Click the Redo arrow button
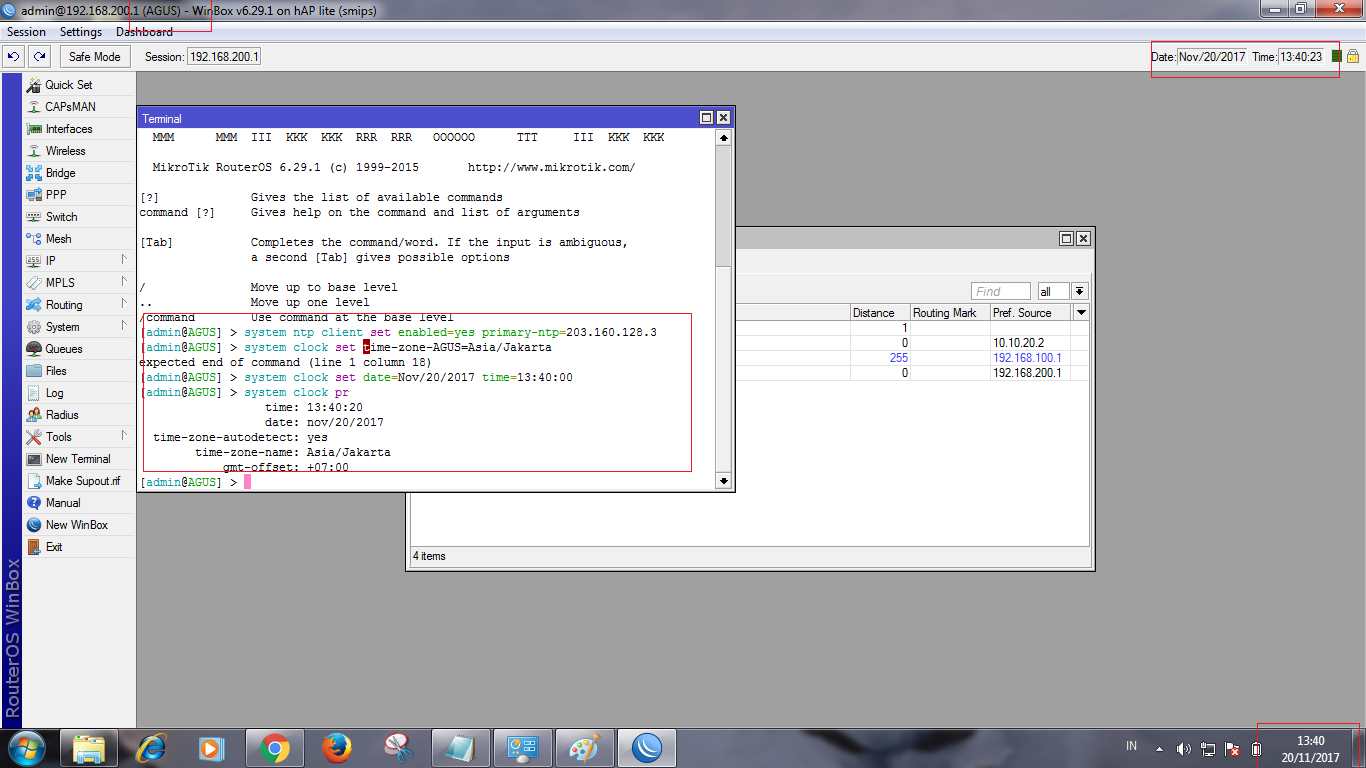This screenshot has height=768, width=1366. tap(39, 57)
